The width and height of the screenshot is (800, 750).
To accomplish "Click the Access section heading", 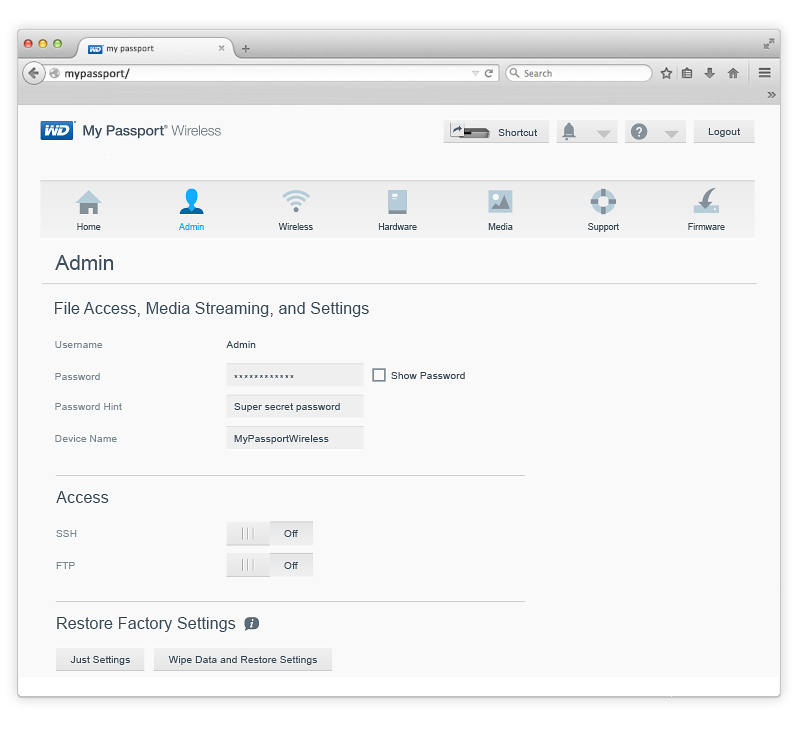I will (82, 497).
